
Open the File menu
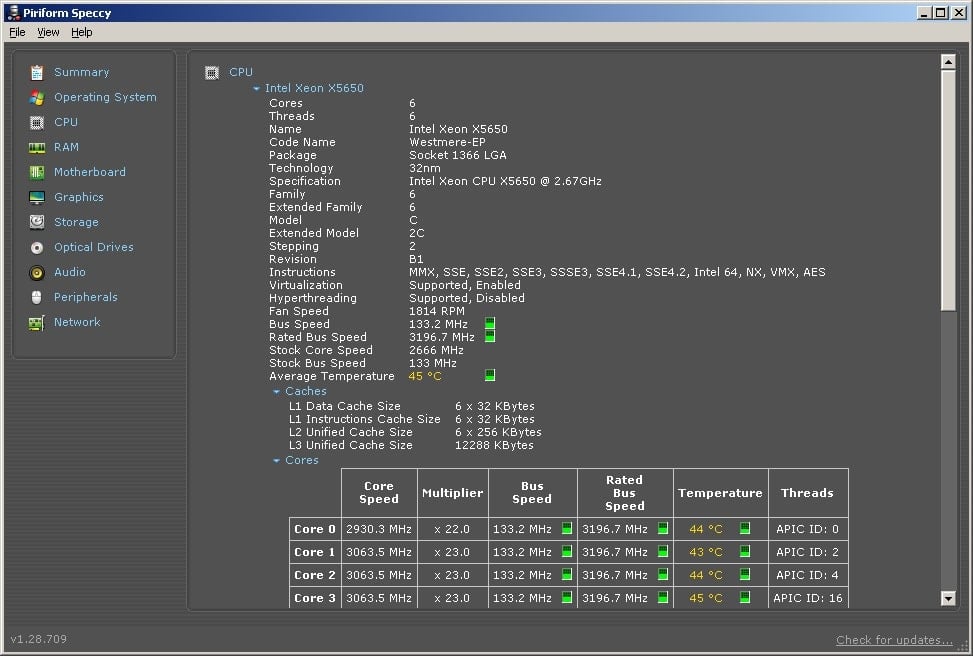[17, 32]
